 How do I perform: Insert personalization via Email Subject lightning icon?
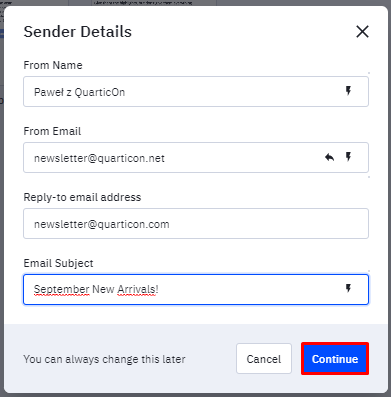click(x=348, y=289)
